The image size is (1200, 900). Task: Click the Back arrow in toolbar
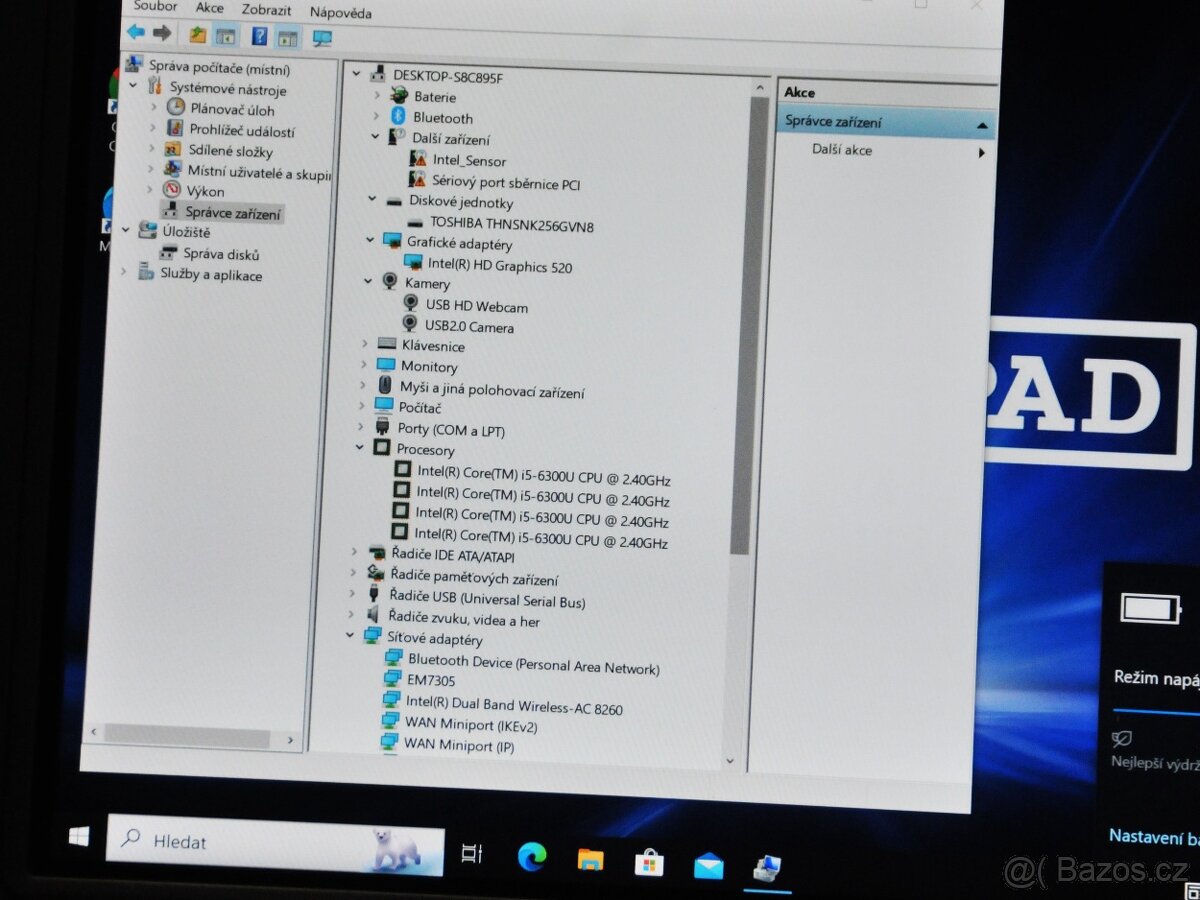136,32
